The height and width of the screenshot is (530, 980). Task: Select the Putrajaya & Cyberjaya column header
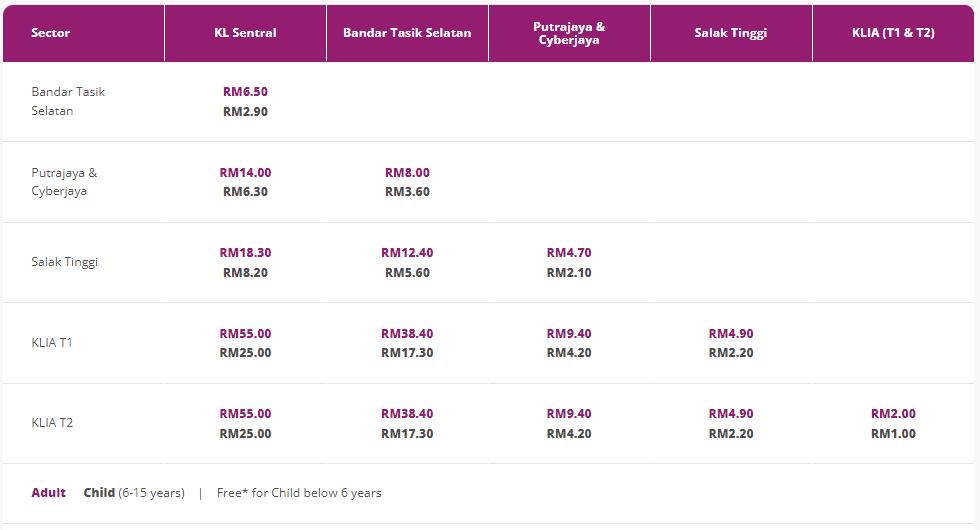(x=569, y=33)
